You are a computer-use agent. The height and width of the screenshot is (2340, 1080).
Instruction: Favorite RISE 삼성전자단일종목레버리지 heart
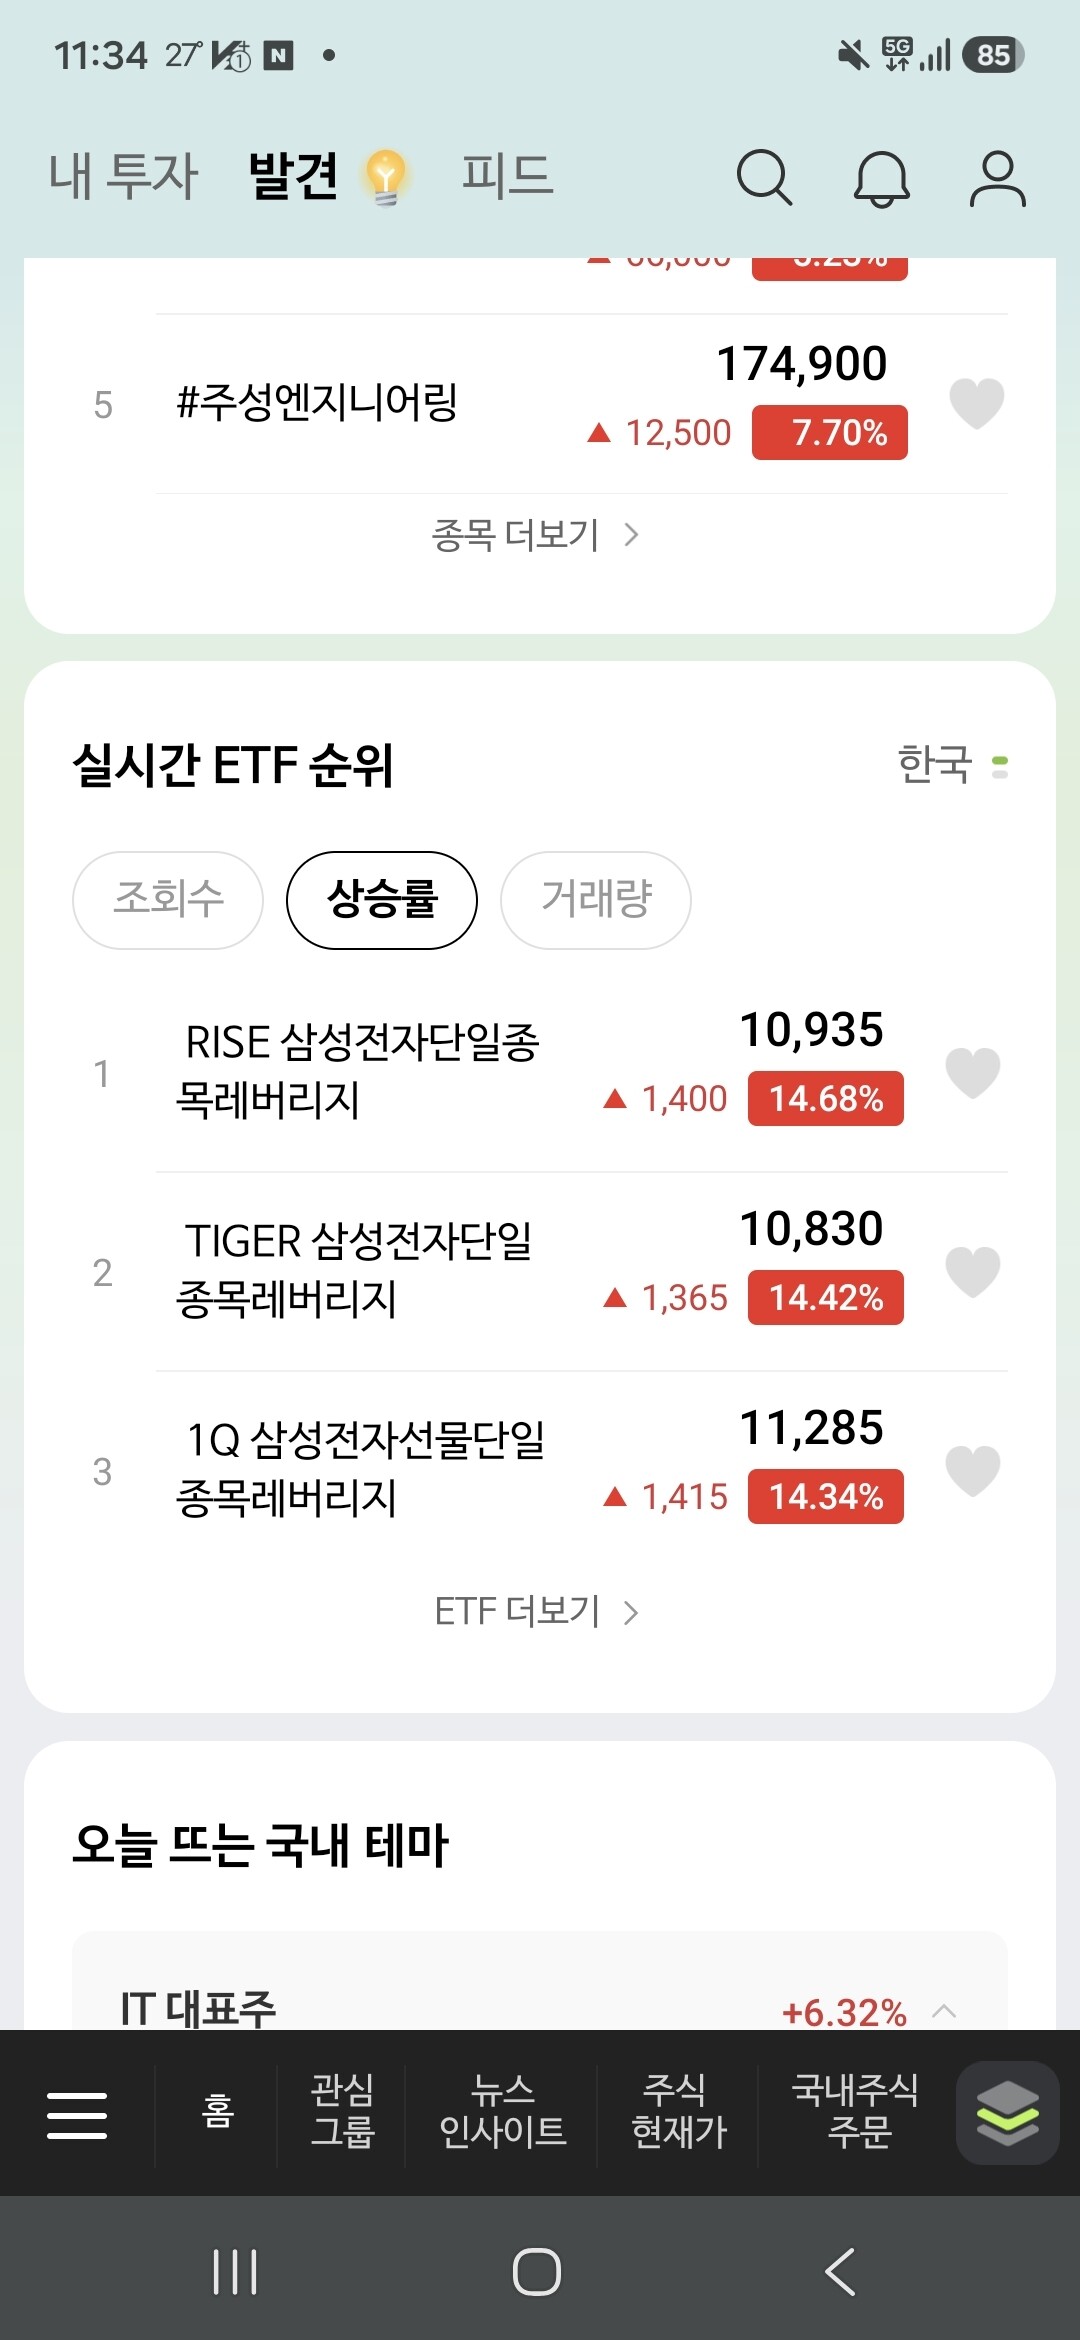973,1073
